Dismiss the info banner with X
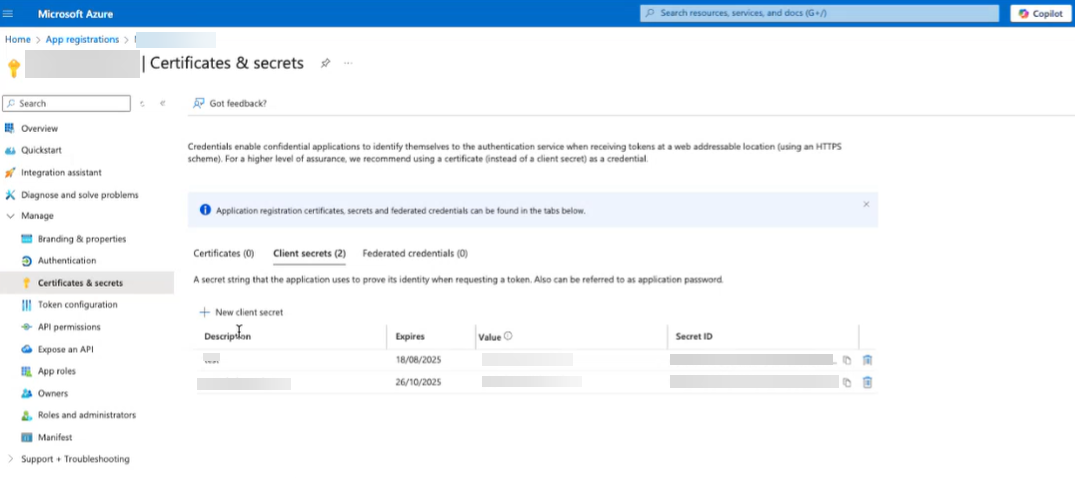 pyautogui.click(x=866, y=204)
